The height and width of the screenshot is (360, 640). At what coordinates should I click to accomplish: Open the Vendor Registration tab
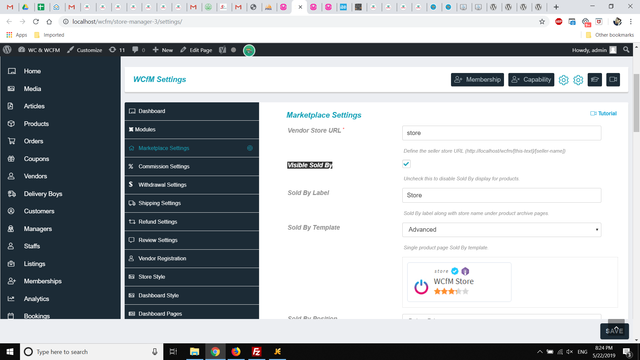(192, 258)
